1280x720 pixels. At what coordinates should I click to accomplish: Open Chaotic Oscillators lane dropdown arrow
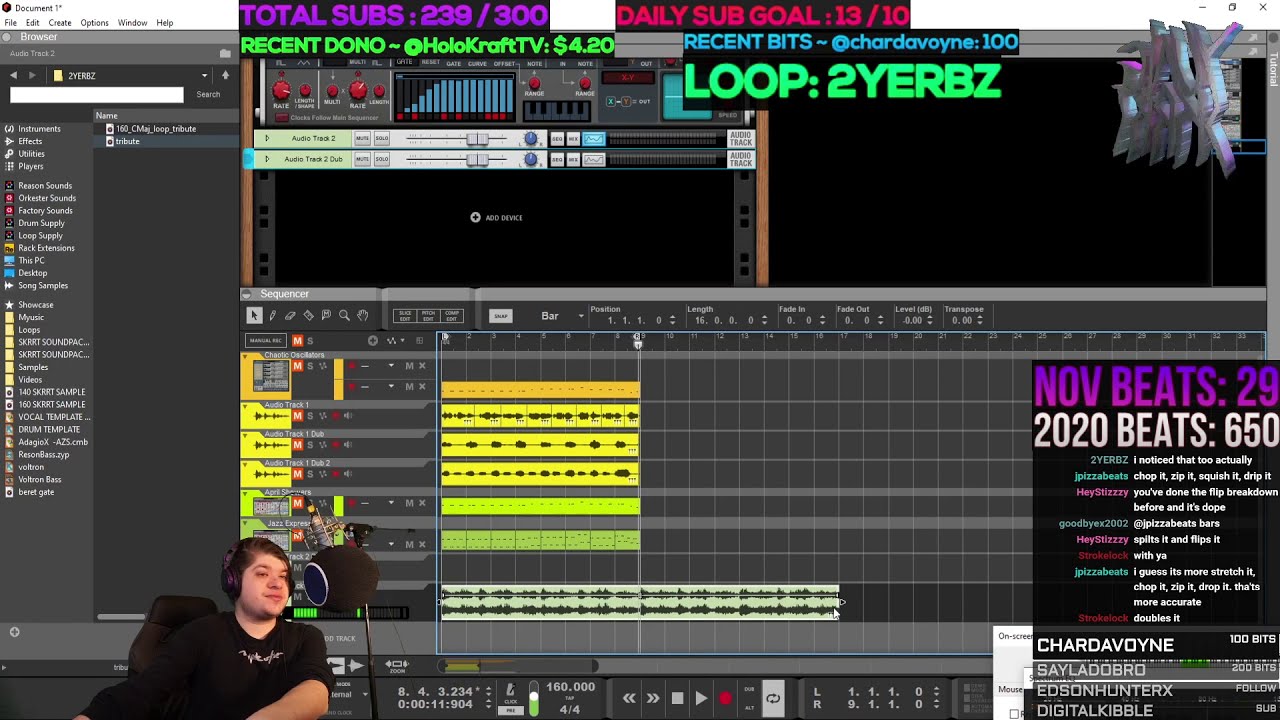coord(391,366)
